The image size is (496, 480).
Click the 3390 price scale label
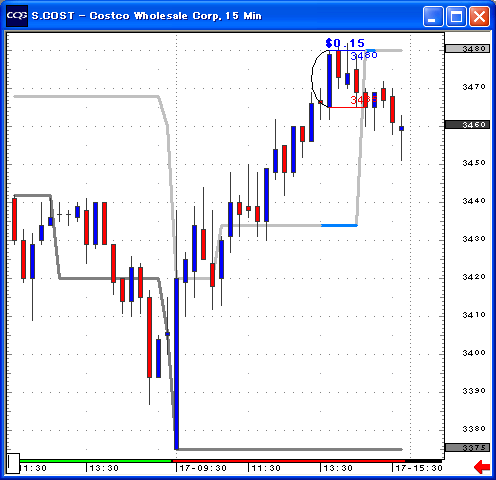pyautogui.click(x=474, y=391)
